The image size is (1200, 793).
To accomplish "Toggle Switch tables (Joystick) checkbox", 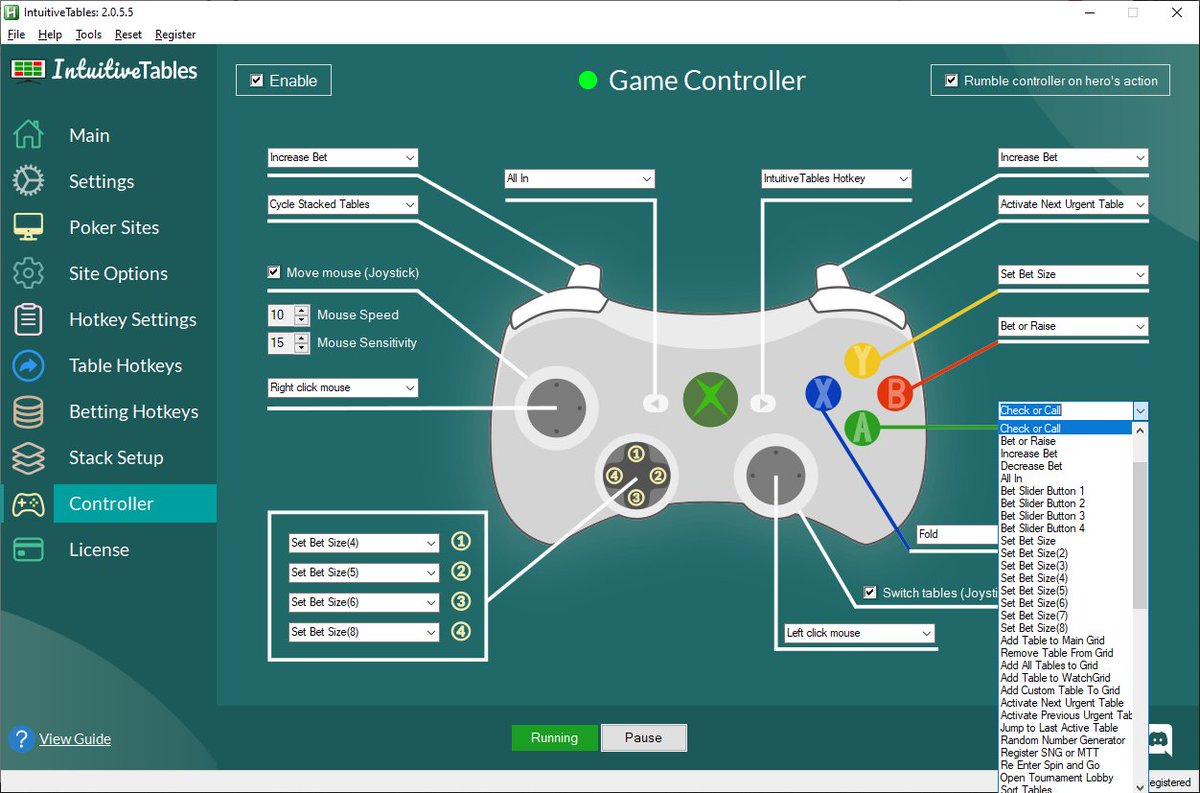I will 870,592.
